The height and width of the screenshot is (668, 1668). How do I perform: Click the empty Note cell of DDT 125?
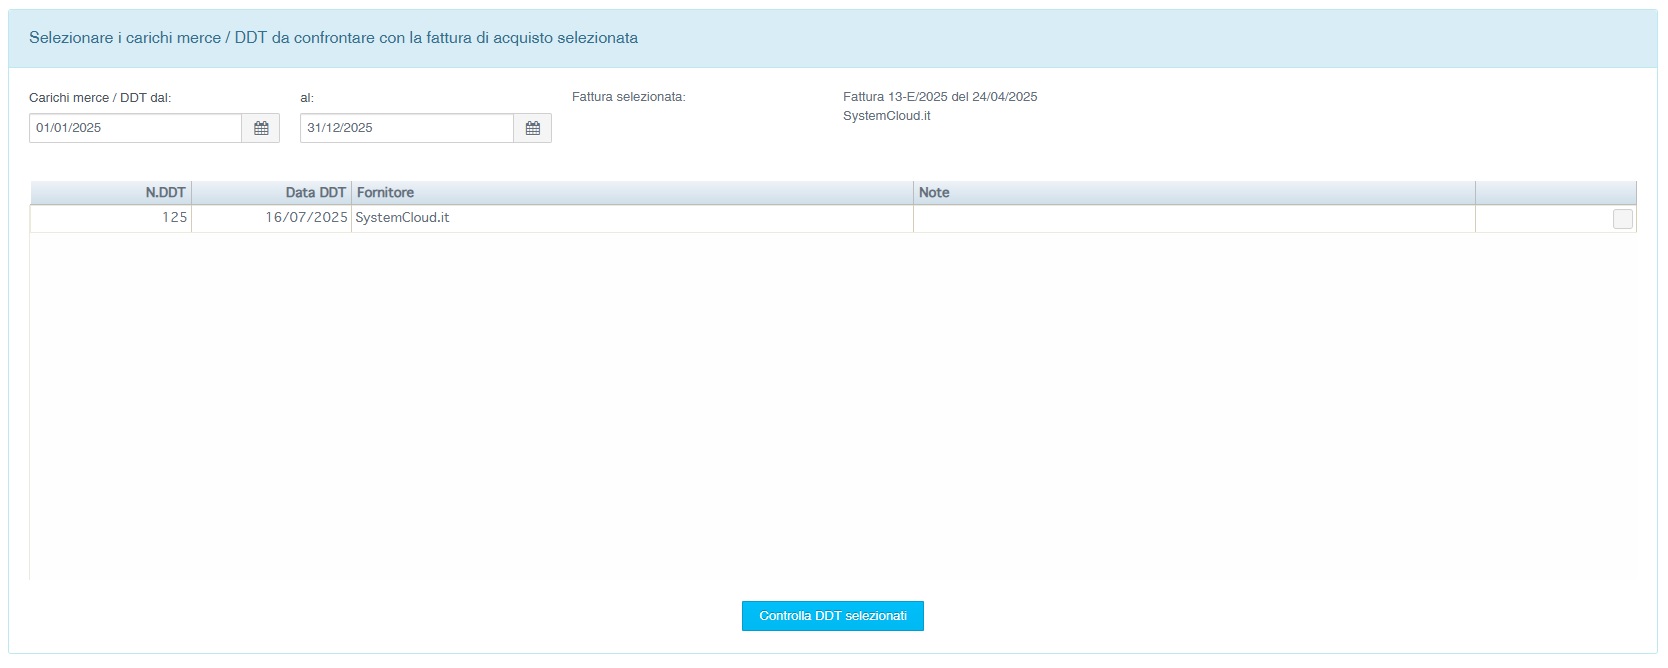coord(1193,218)
